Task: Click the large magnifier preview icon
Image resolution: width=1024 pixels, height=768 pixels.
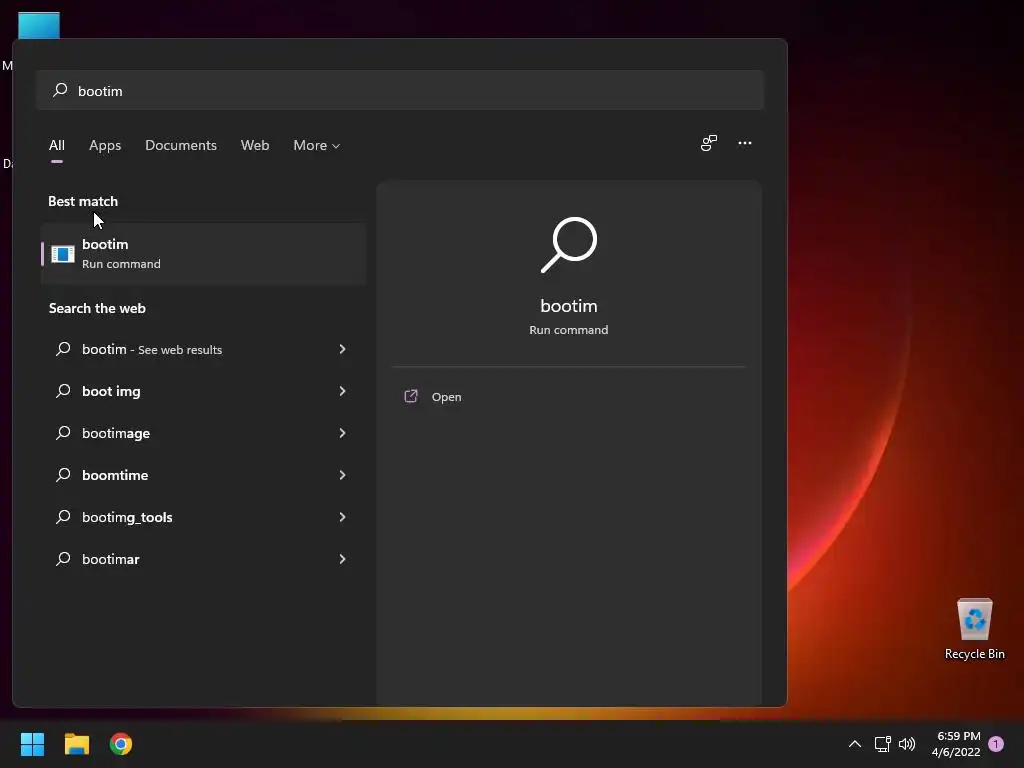Action: click(569, 244)
